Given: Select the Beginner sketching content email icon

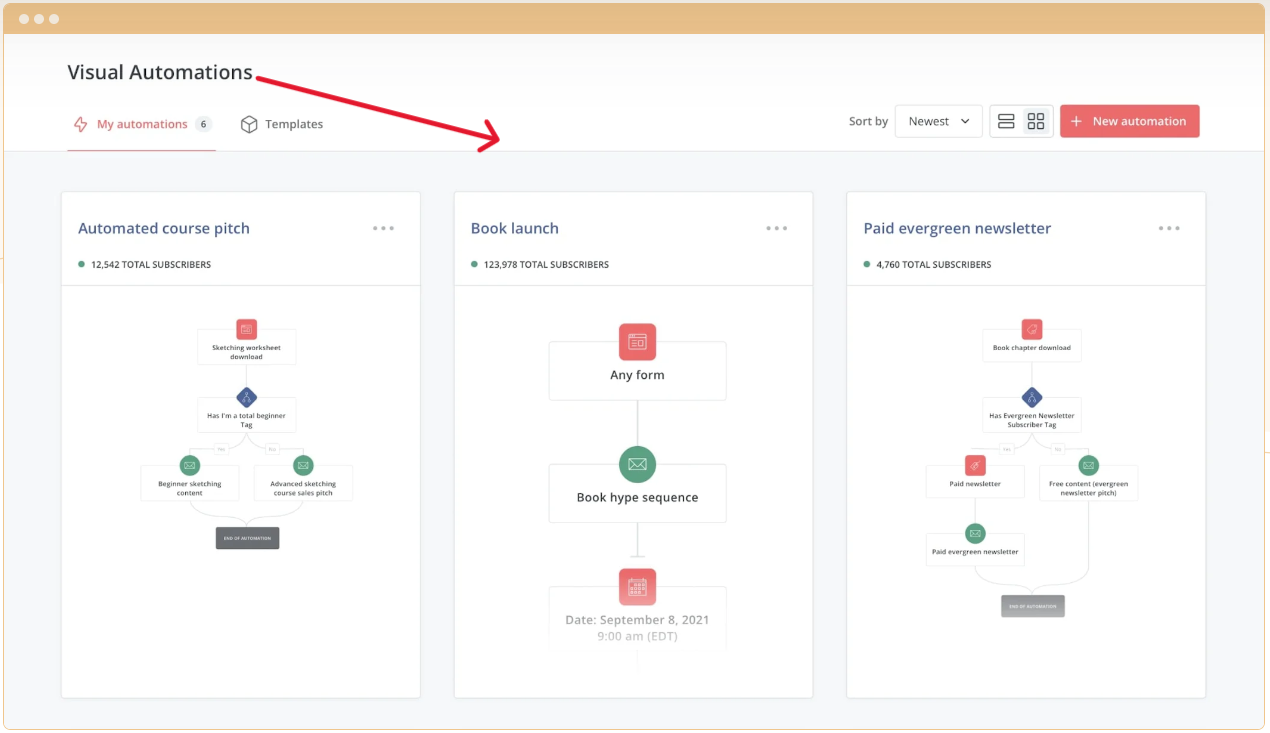Looking at the screenshot, I should click(x=190, y=465).
